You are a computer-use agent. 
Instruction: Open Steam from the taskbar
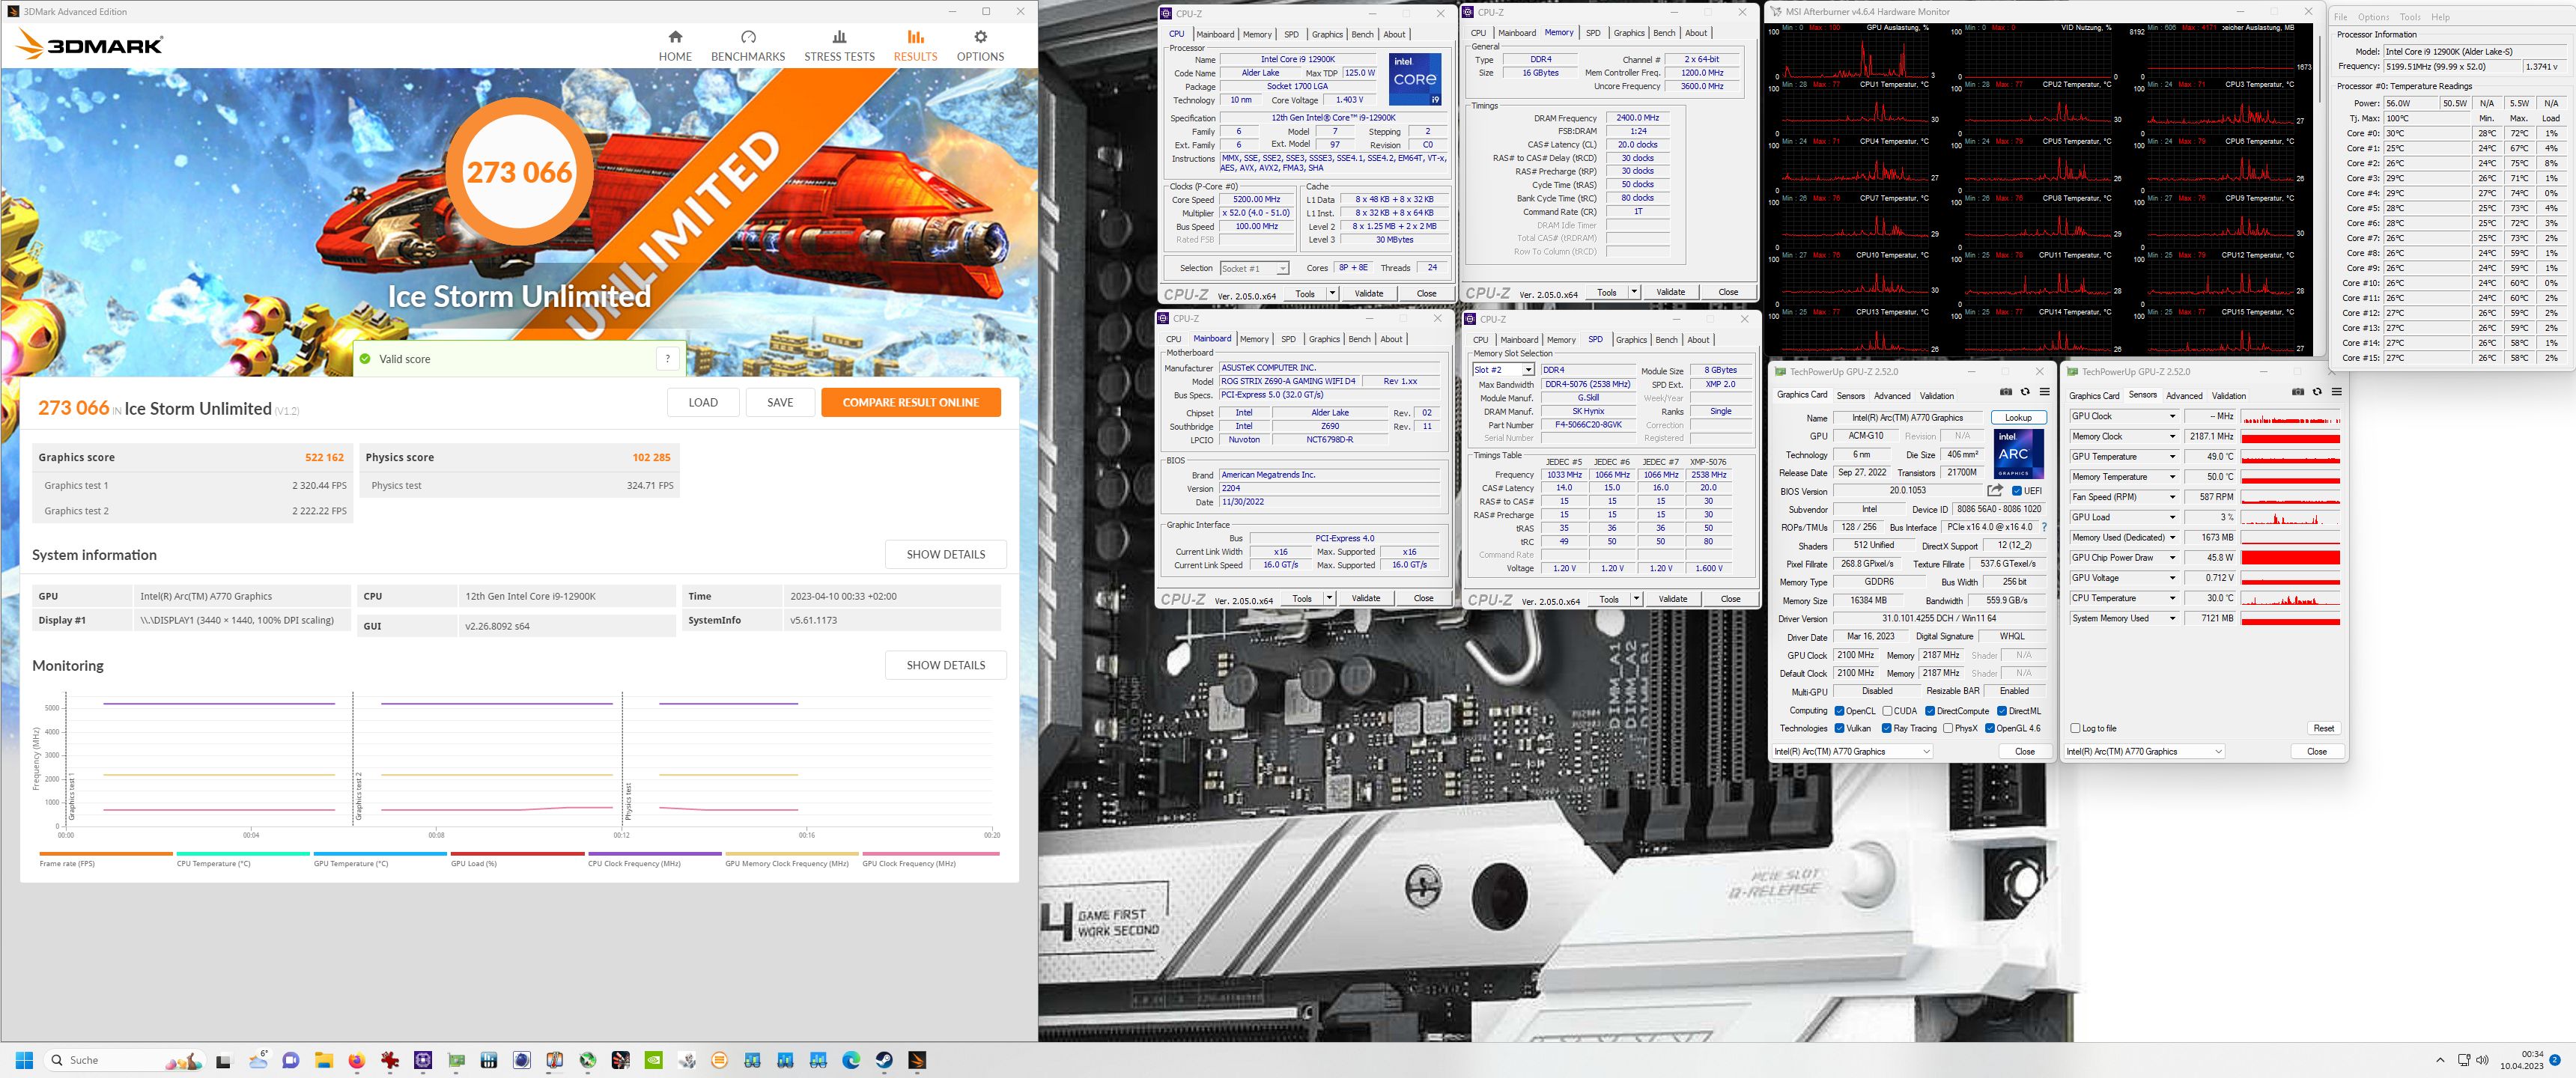pyautogui.click(x=884, y=1060)
